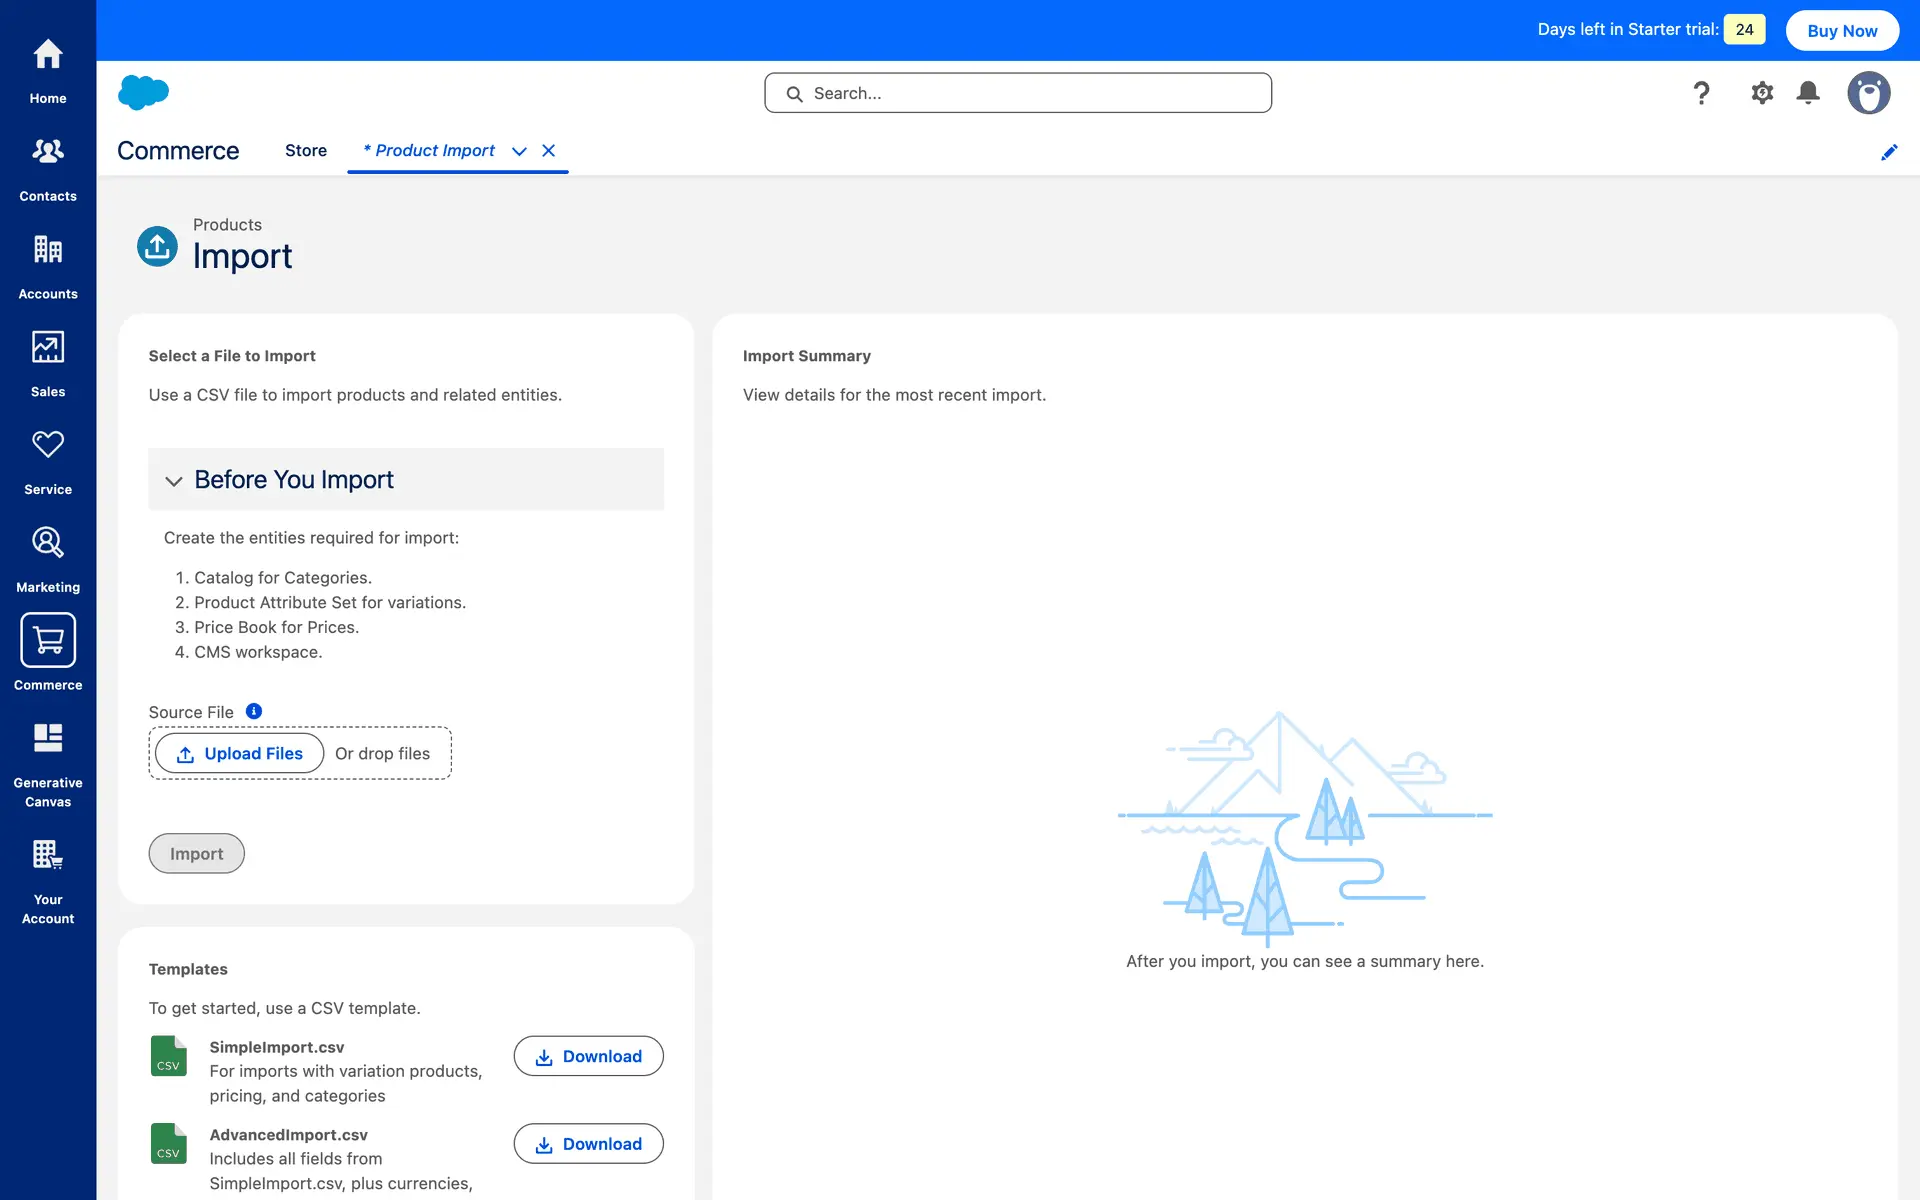
Task: Open the Product Import tab dropdown chevron
Action: (519, 151)
